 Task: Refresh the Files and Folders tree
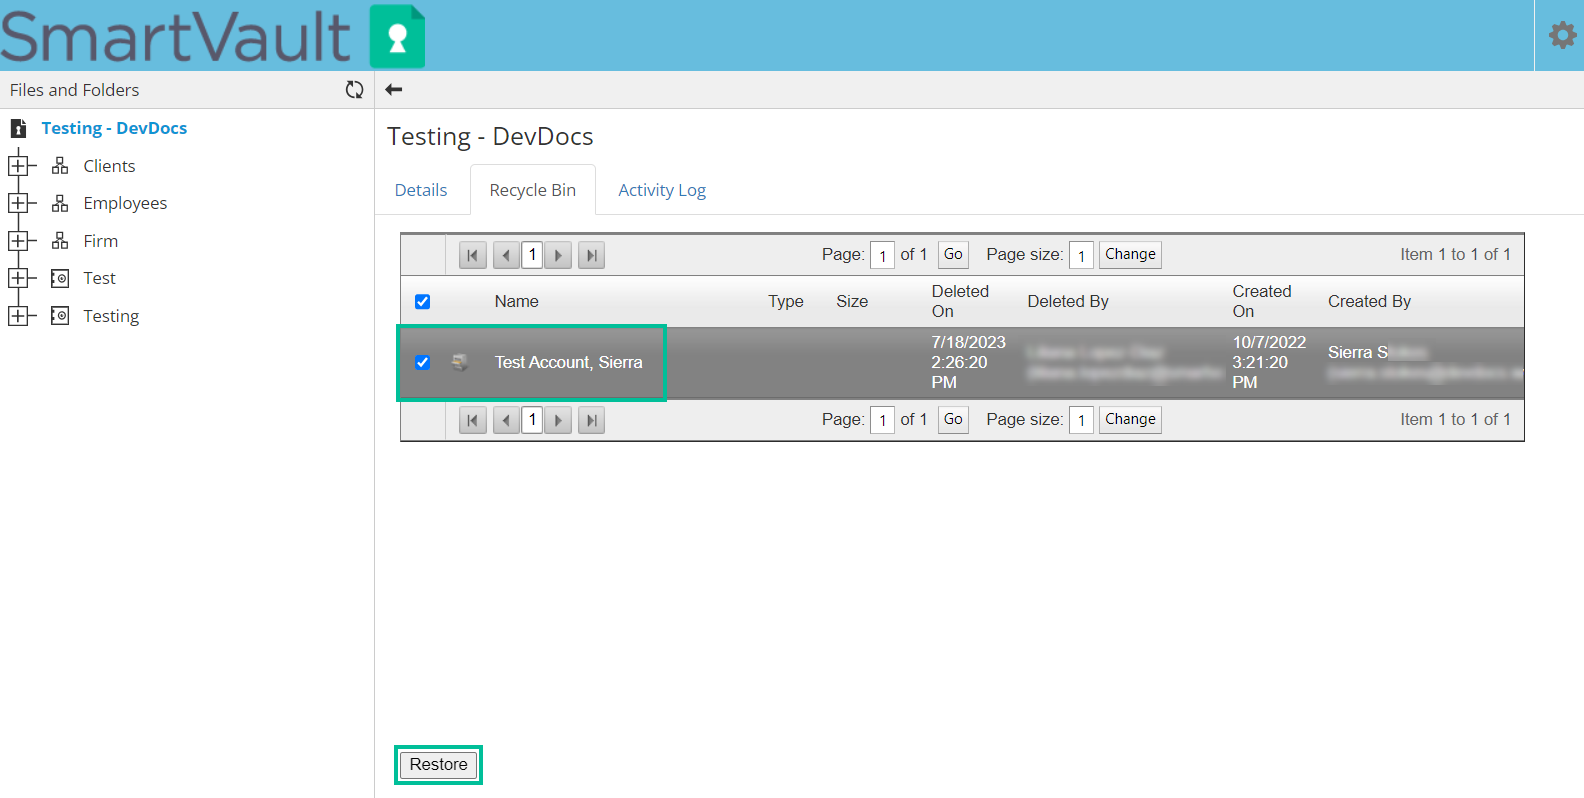(354, 90)
